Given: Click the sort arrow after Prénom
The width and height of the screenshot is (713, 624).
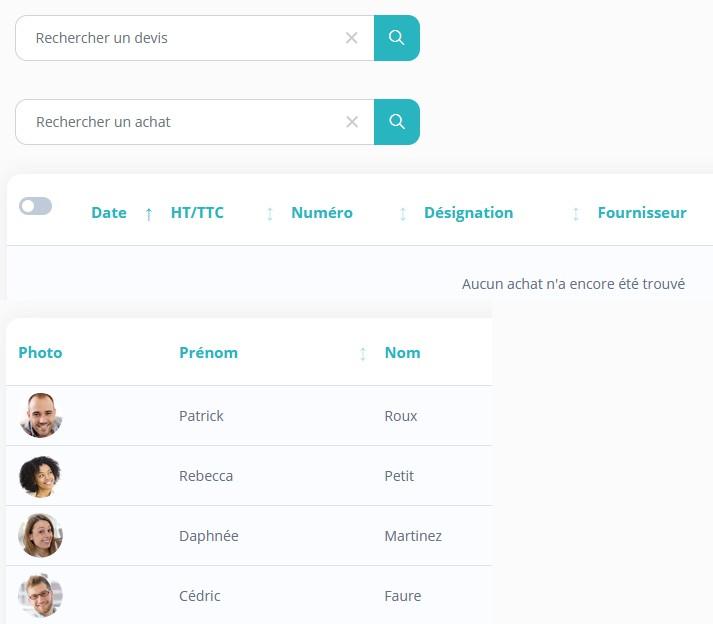Looking at the screenshot, I should [363, 354].
